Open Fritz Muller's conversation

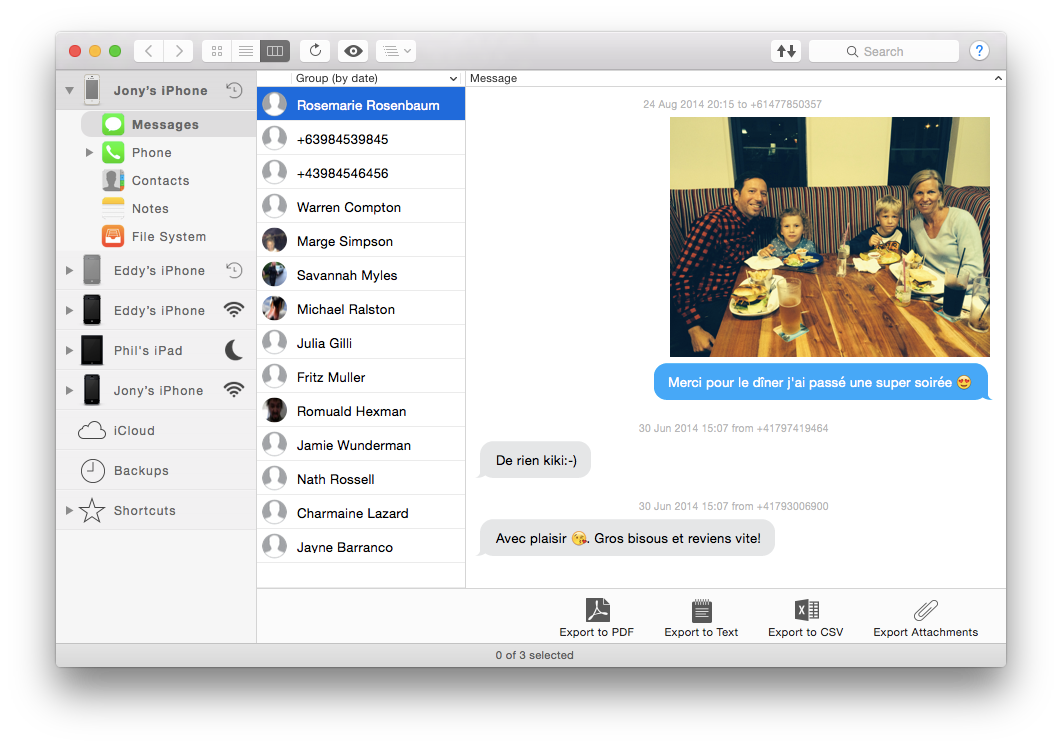(361, 377)
